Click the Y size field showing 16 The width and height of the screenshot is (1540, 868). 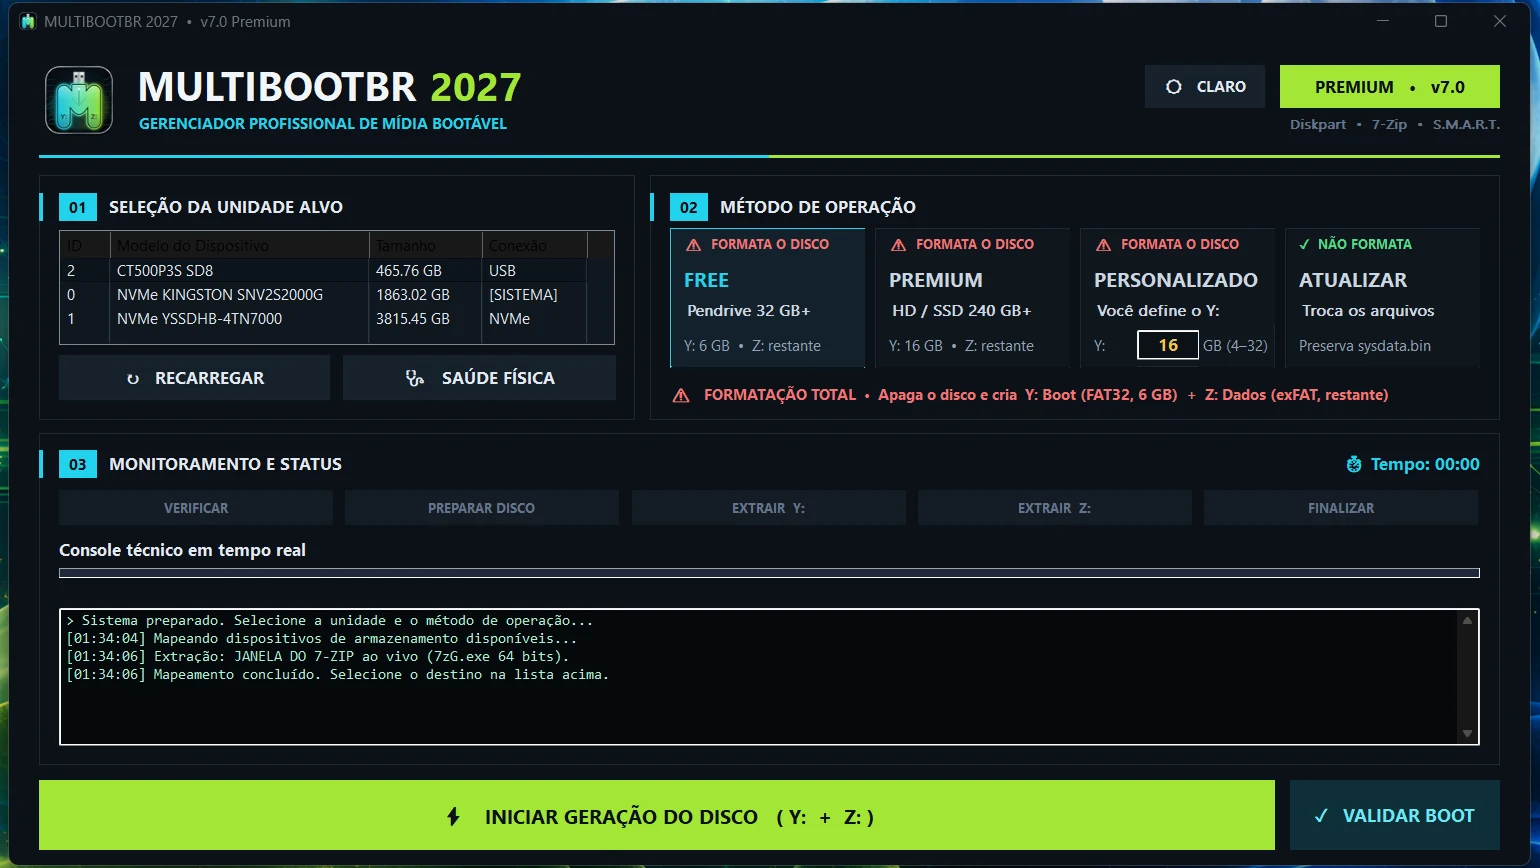pos(1168,345)
